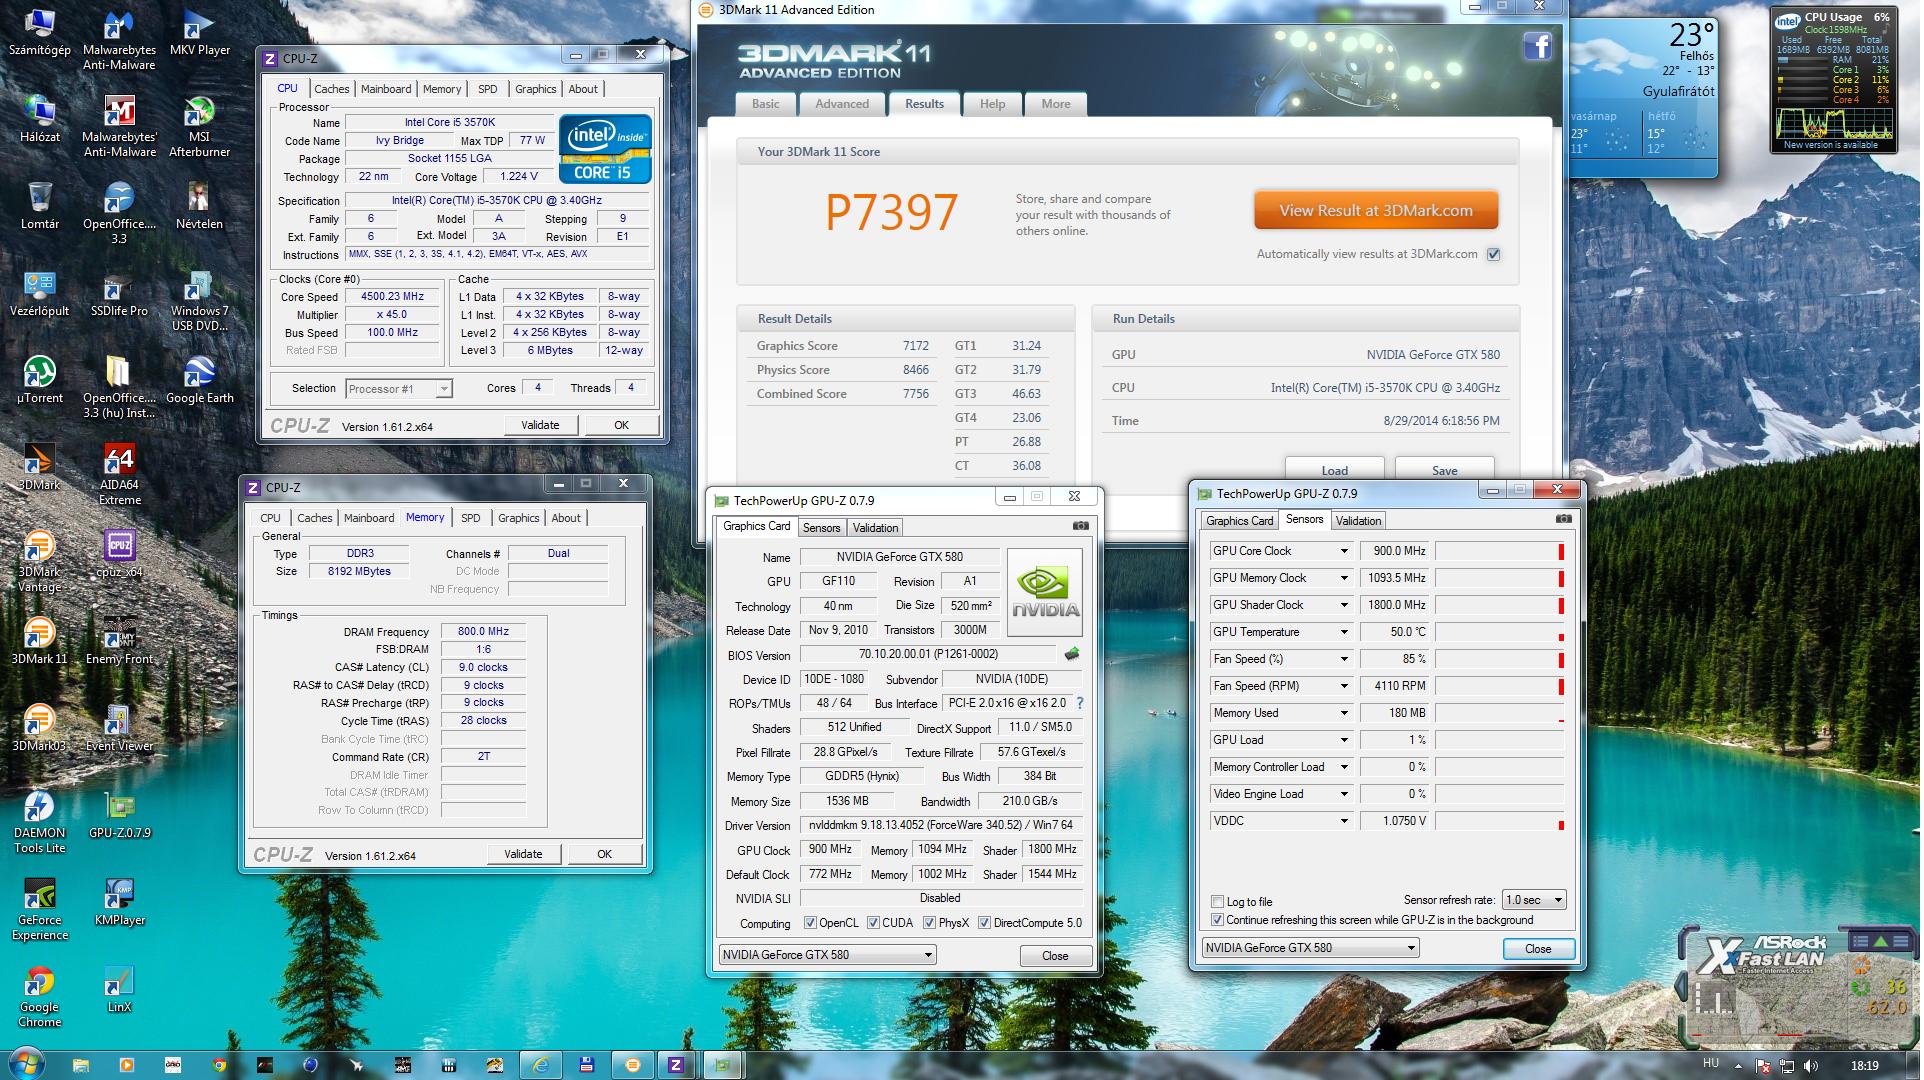The height and width of the screenshot is (1080, 1924).
Task: Expand the GPU Core Clock sensor dropdown
Action: click(x=1344, y=551)
